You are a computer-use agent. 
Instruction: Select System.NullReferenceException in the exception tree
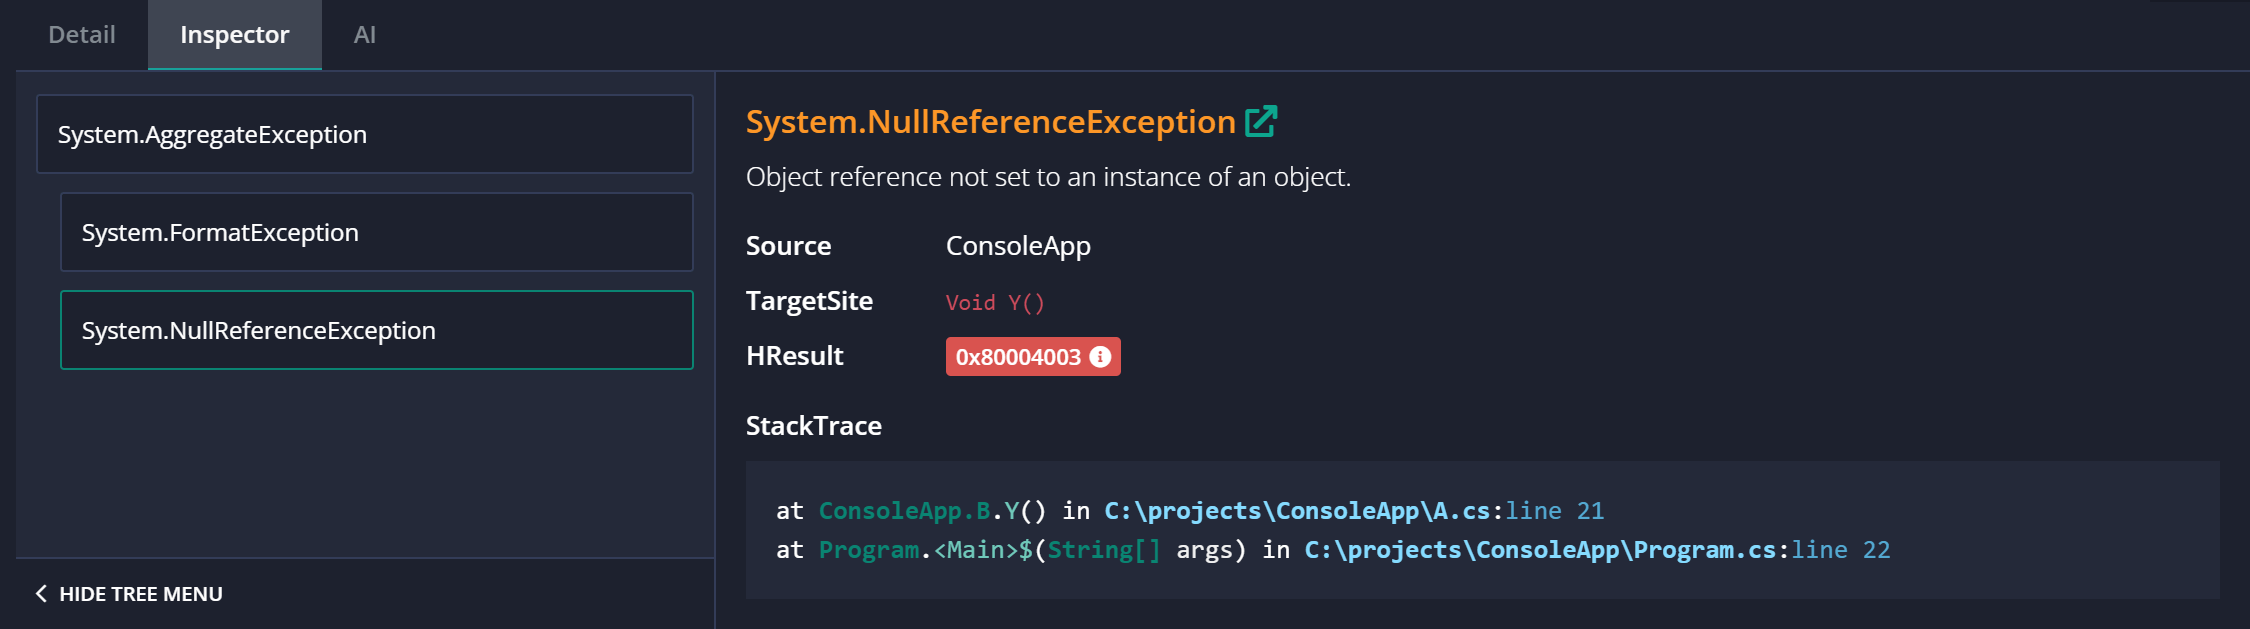click(376, 330)
